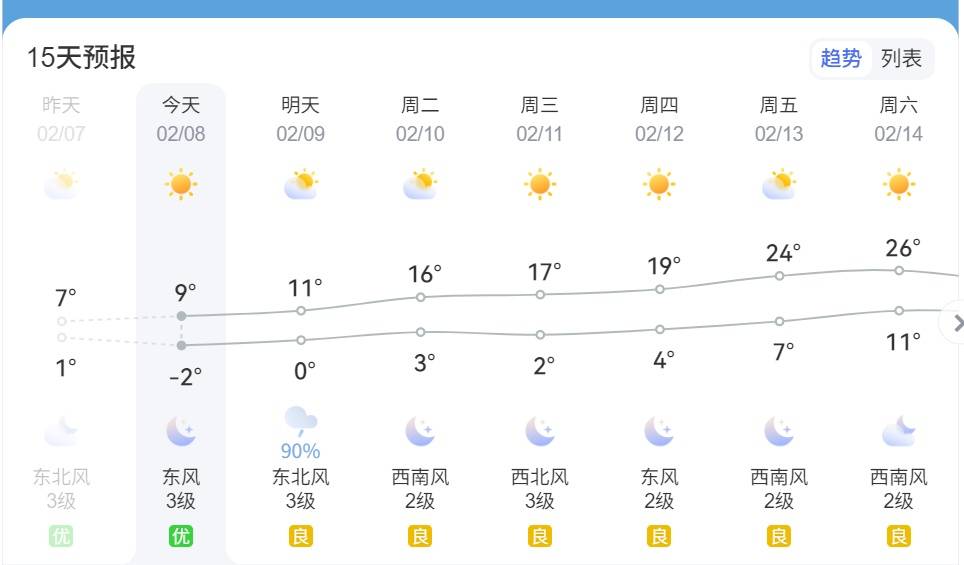The image size is (964, 565).
Task: Select the 今天 02/08 day column
Action: [181, 119]
